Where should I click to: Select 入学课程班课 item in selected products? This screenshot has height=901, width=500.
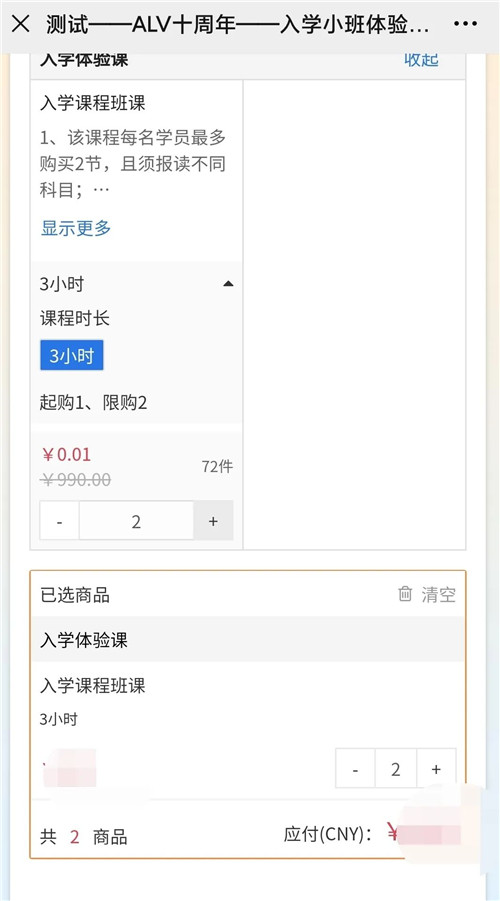coord(93,686)
